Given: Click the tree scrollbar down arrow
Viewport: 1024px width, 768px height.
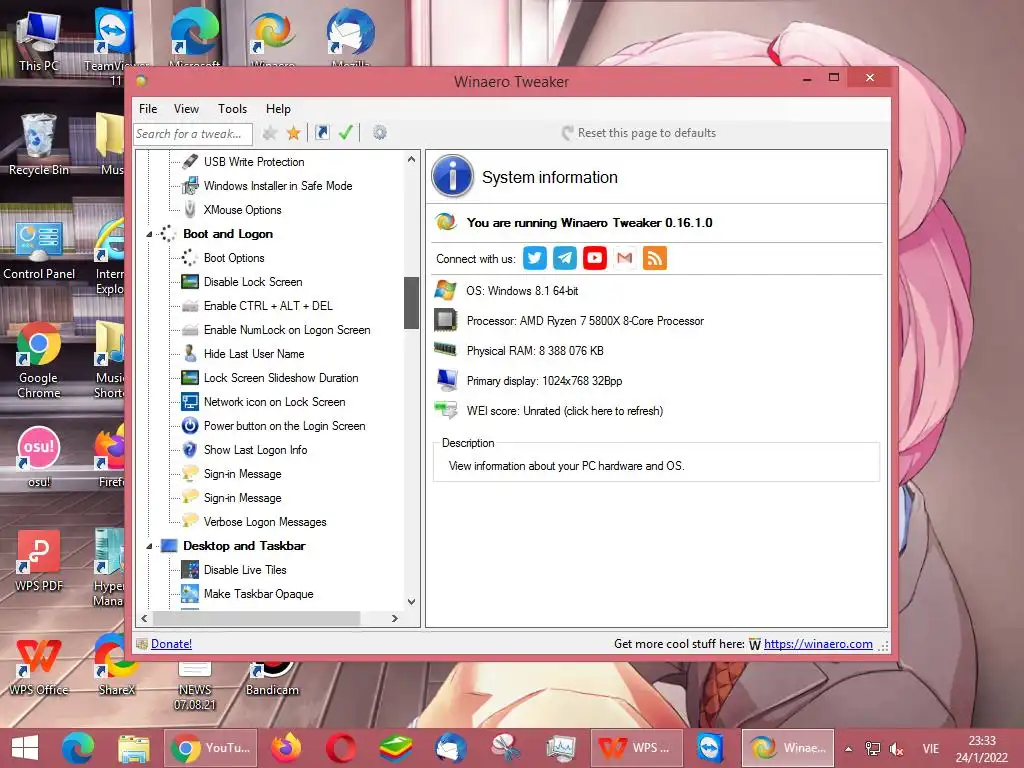Looking at the screenshot, I should point(411,601).
